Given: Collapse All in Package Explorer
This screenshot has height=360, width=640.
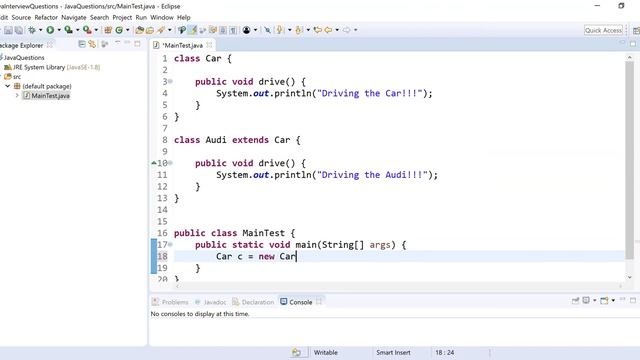Looking at the screenshot, I should coord(82,44).
